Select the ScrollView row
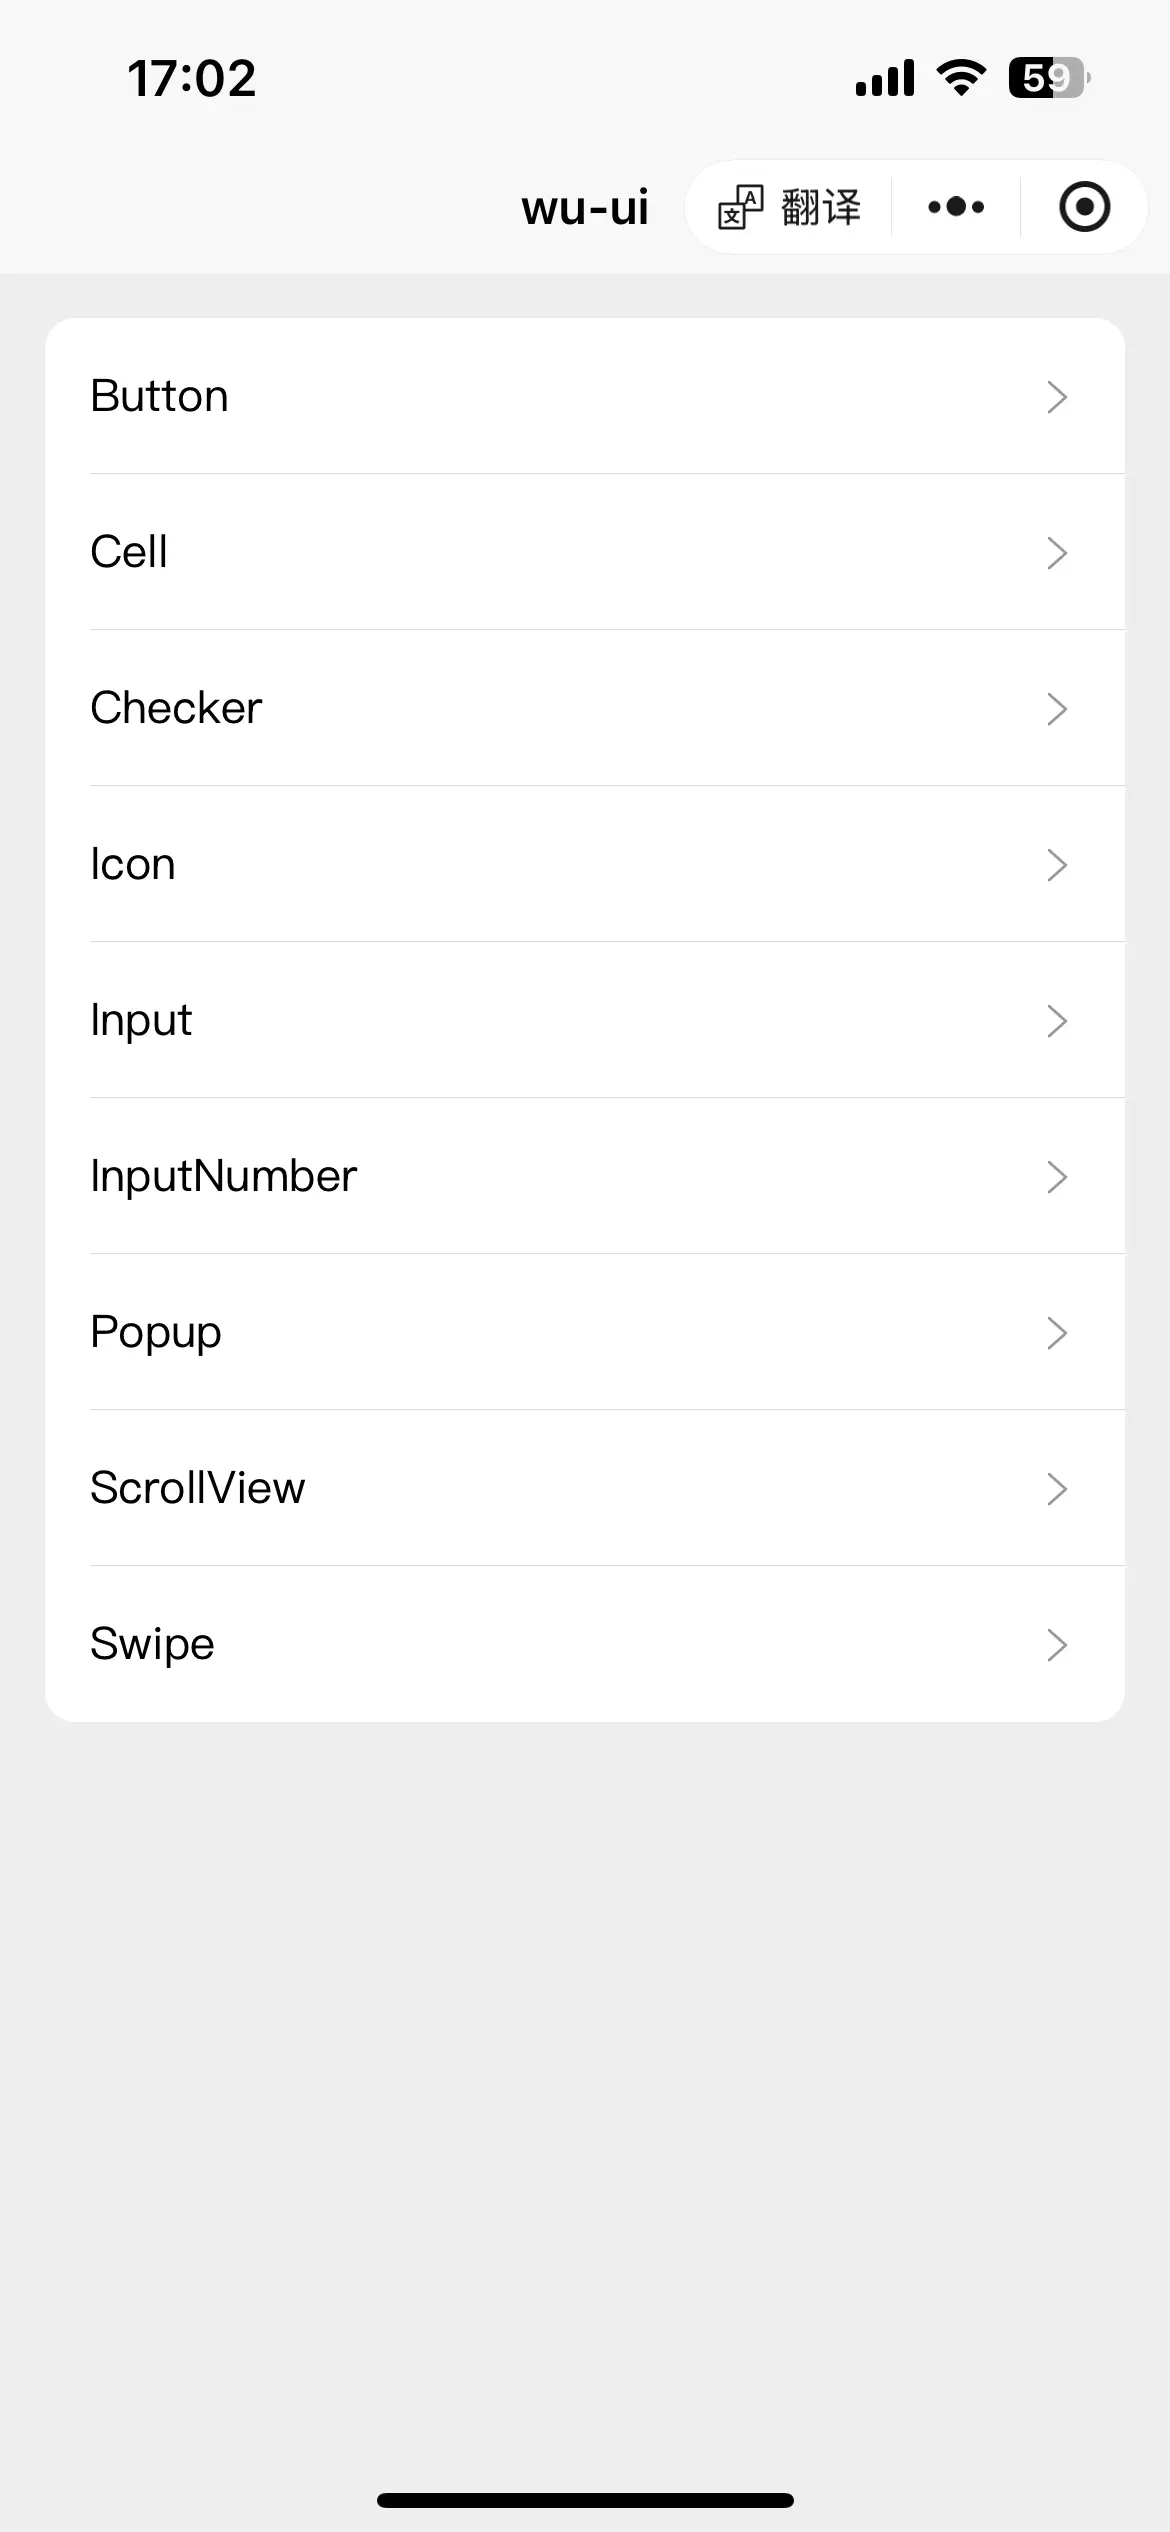Screen dimensions: 1170x2532 pos(585,1488)
